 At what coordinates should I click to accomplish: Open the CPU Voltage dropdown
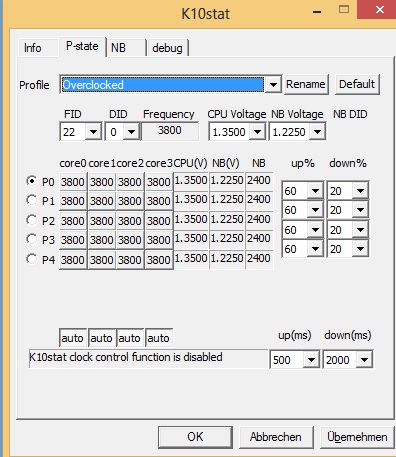pyautogui.click(x=257, y=132)
